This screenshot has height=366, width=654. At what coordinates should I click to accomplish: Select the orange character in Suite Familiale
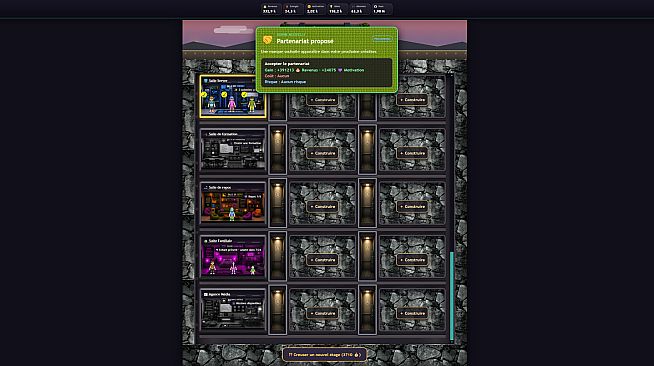(212, 267)
